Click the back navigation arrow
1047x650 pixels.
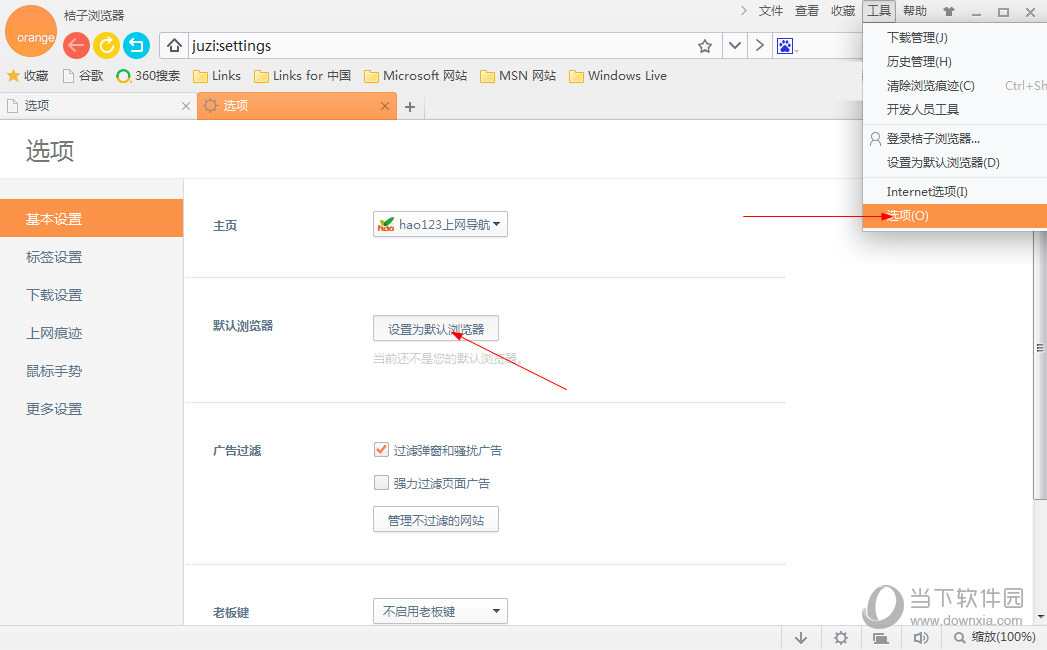coord(76,45)
